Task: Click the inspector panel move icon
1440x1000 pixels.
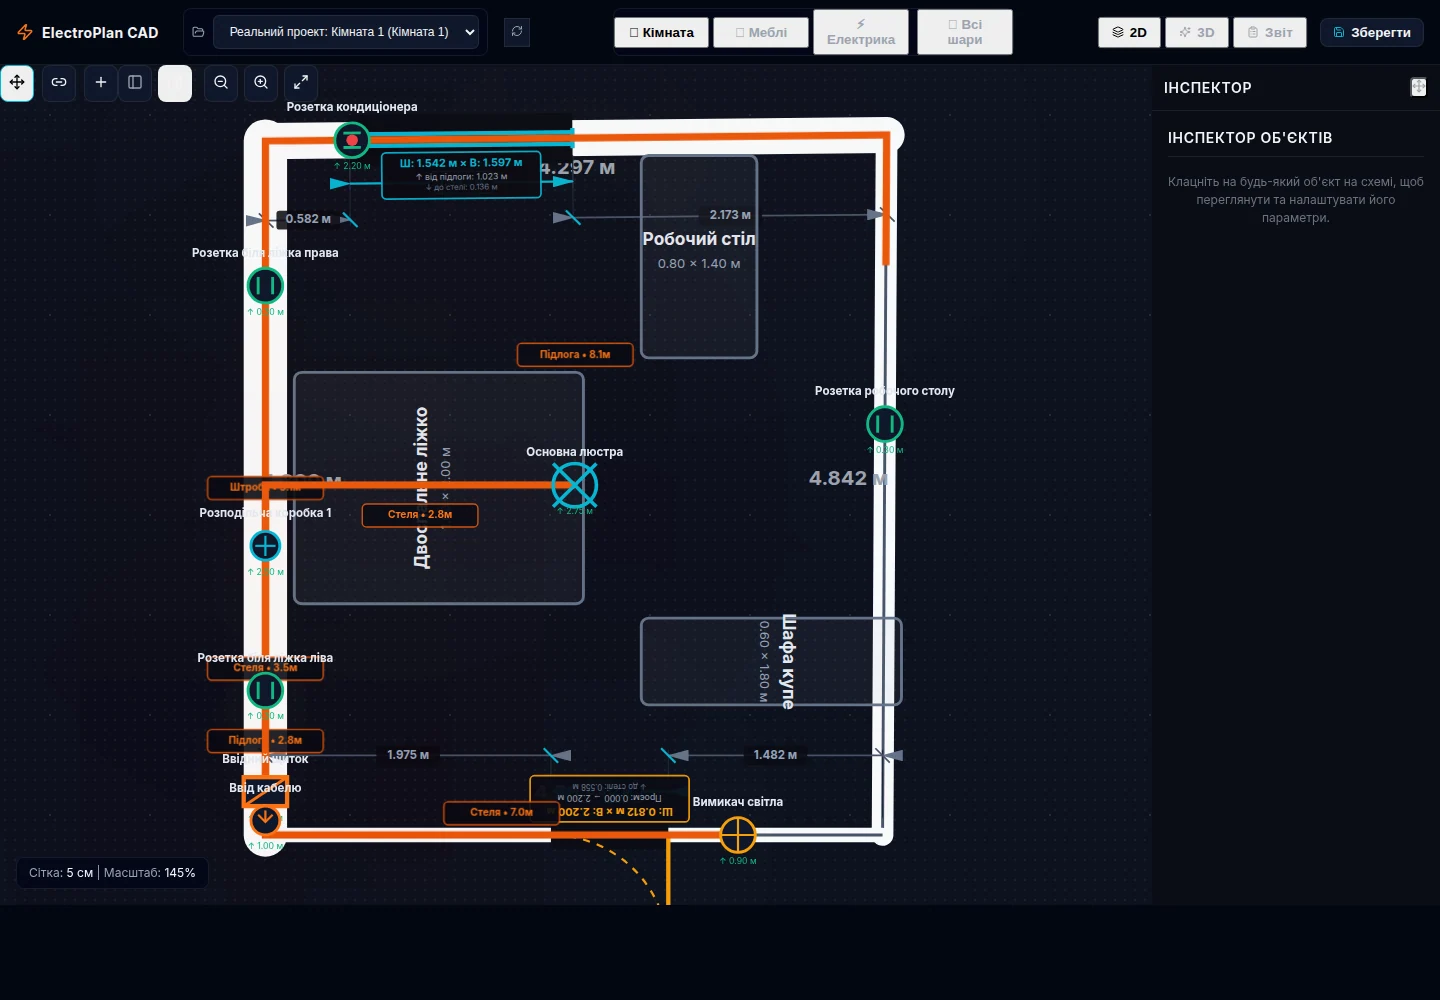Action: [x=1418, y=87]
